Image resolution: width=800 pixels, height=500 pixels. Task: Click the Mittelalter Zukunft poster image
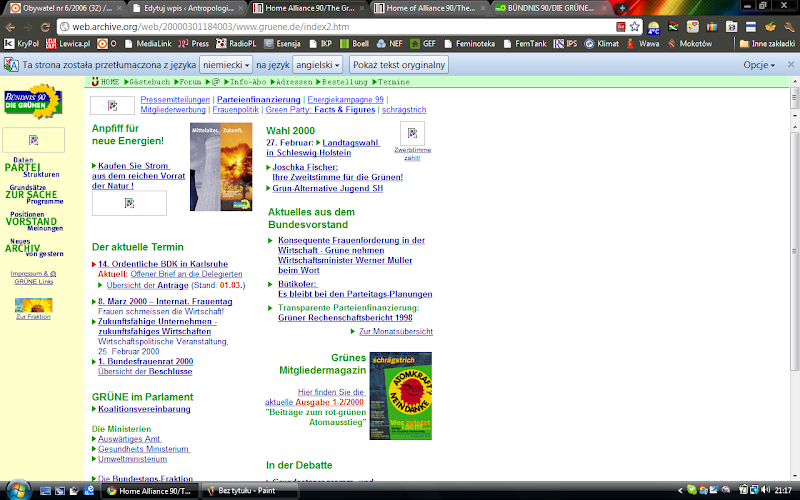[221, 167]
